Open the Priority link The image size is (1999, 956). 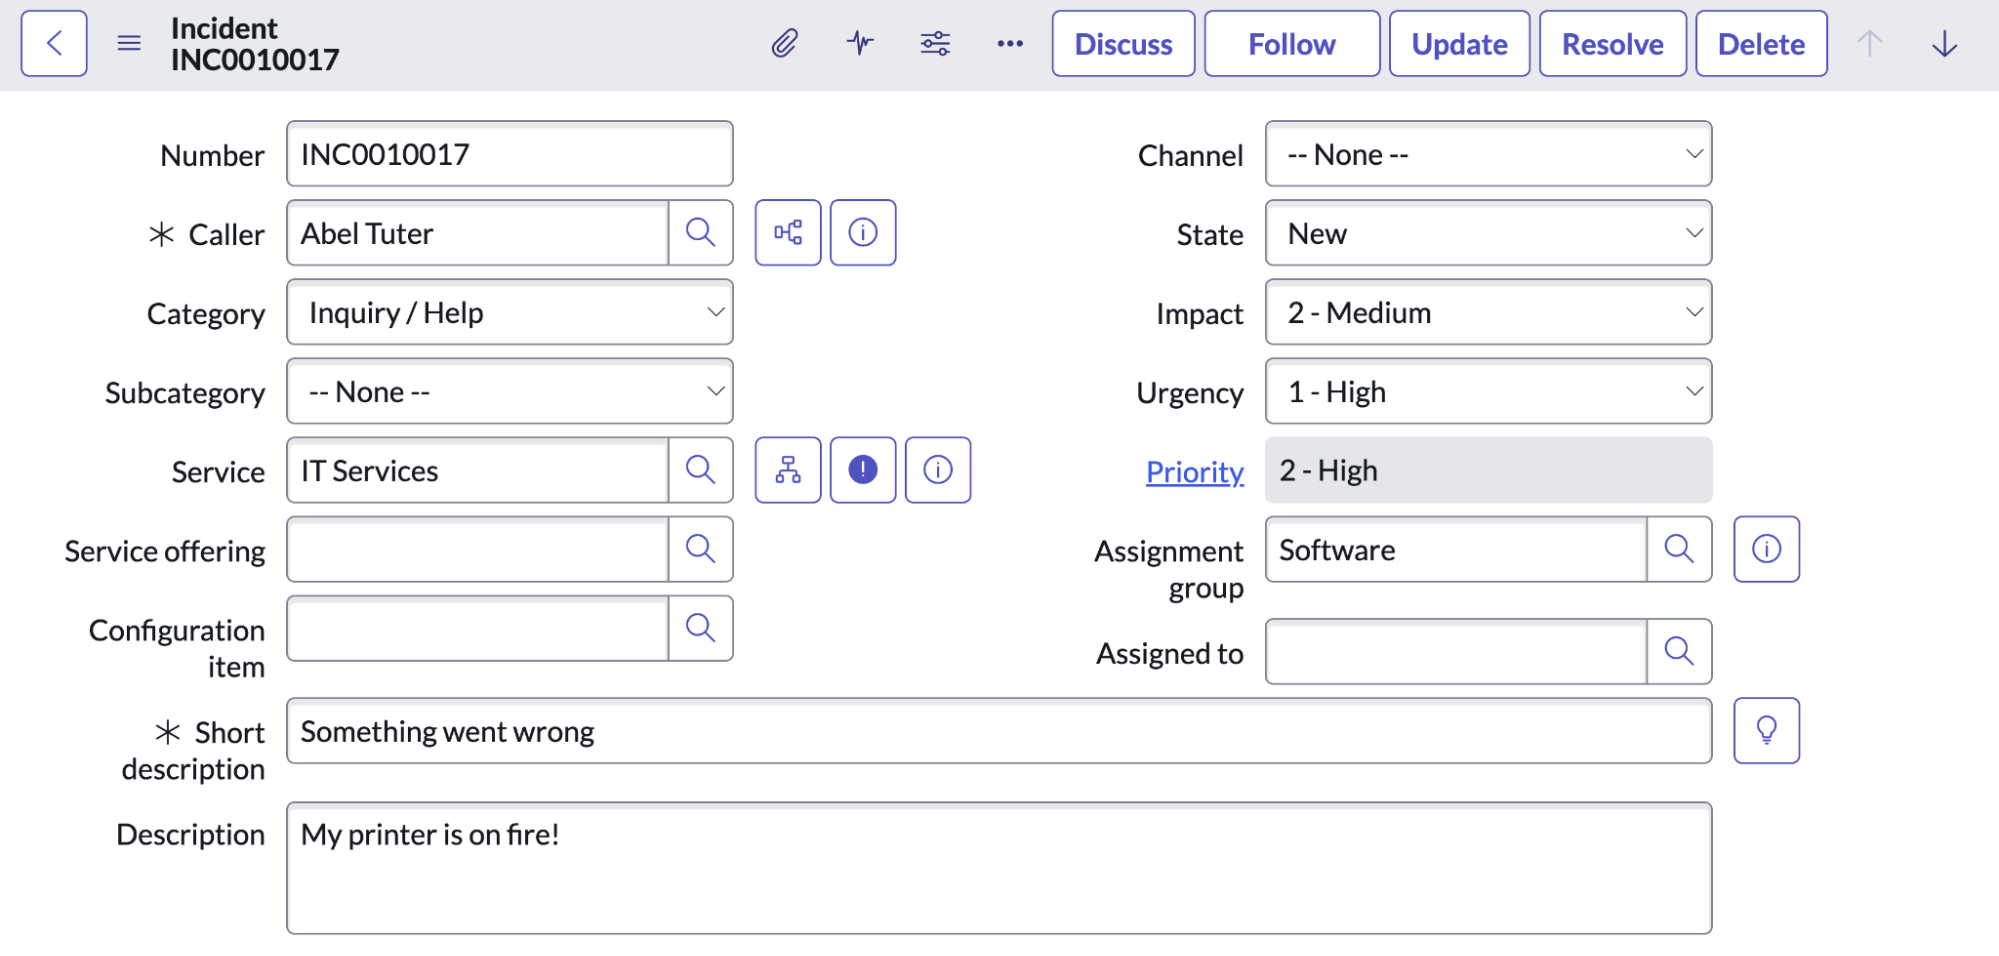[1194, 471]
